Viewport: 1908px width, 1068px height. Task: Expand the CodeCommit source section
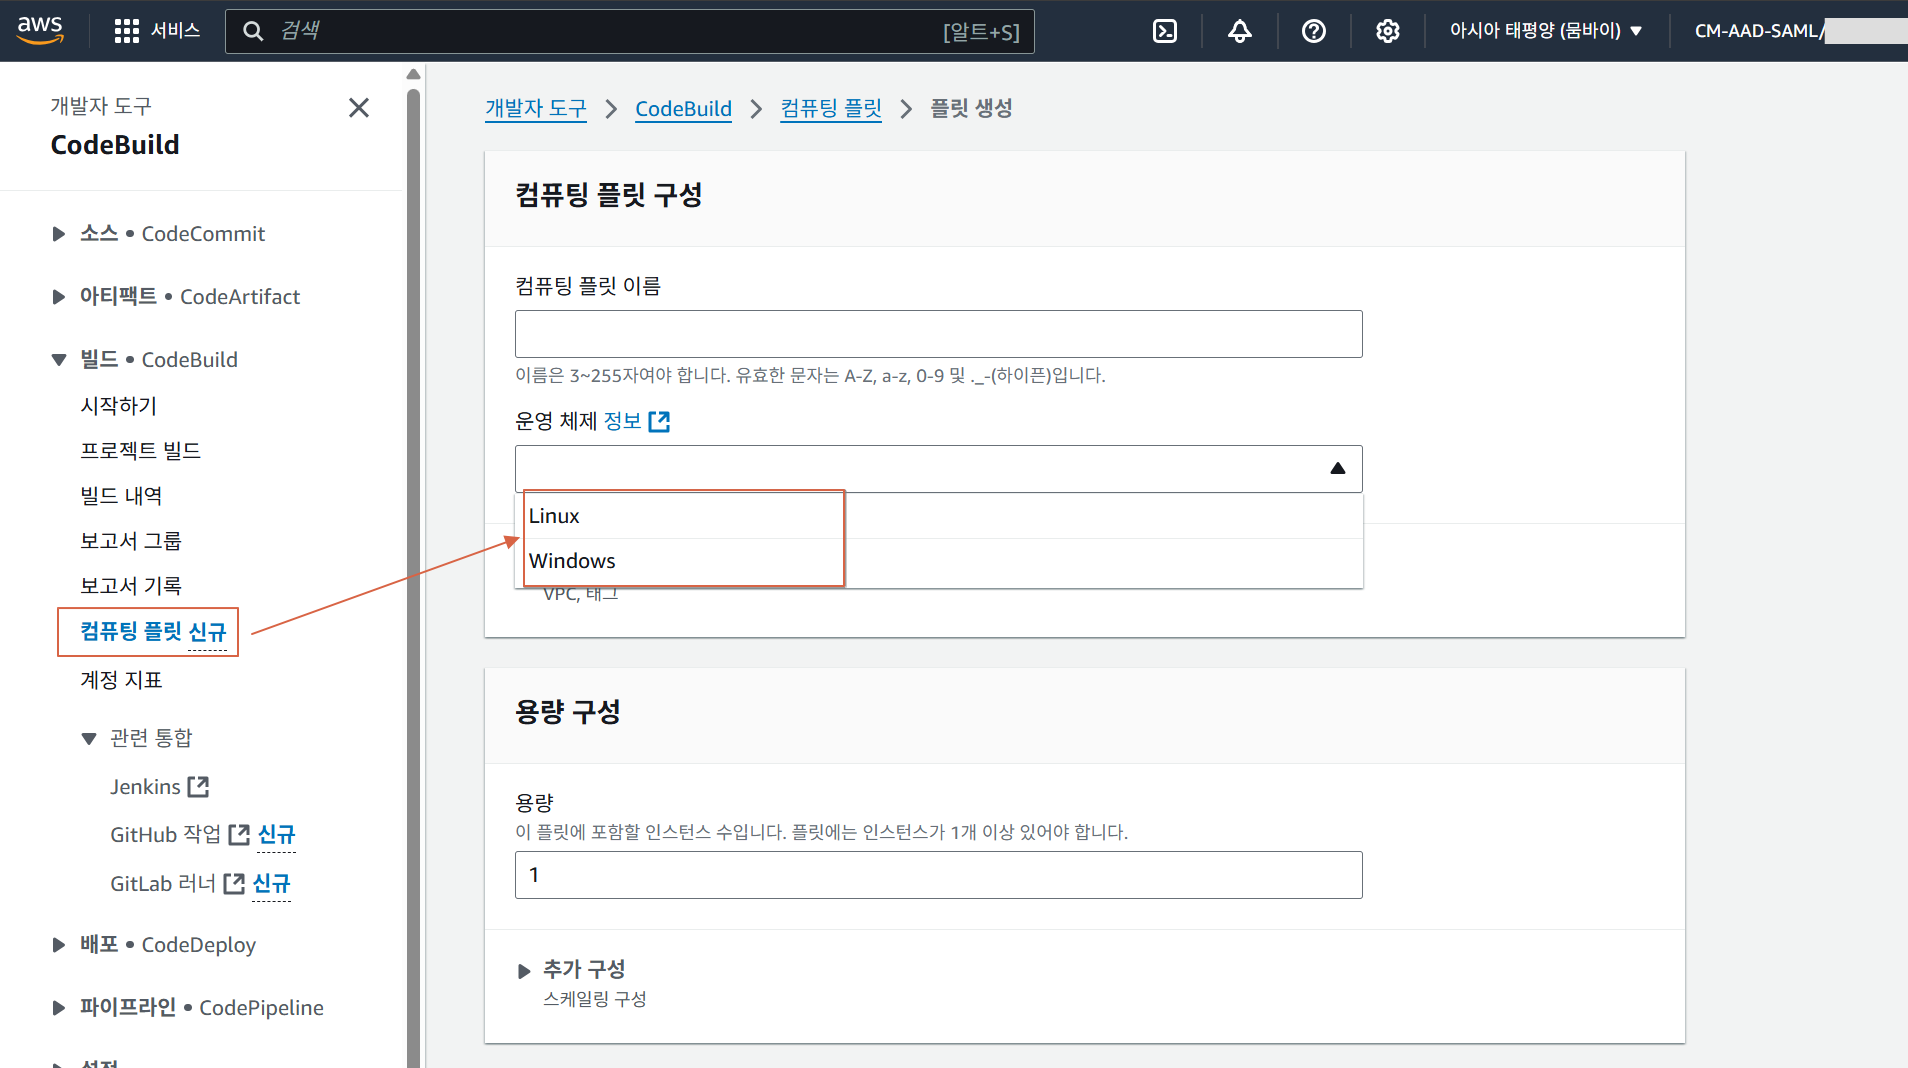point(59,234)
